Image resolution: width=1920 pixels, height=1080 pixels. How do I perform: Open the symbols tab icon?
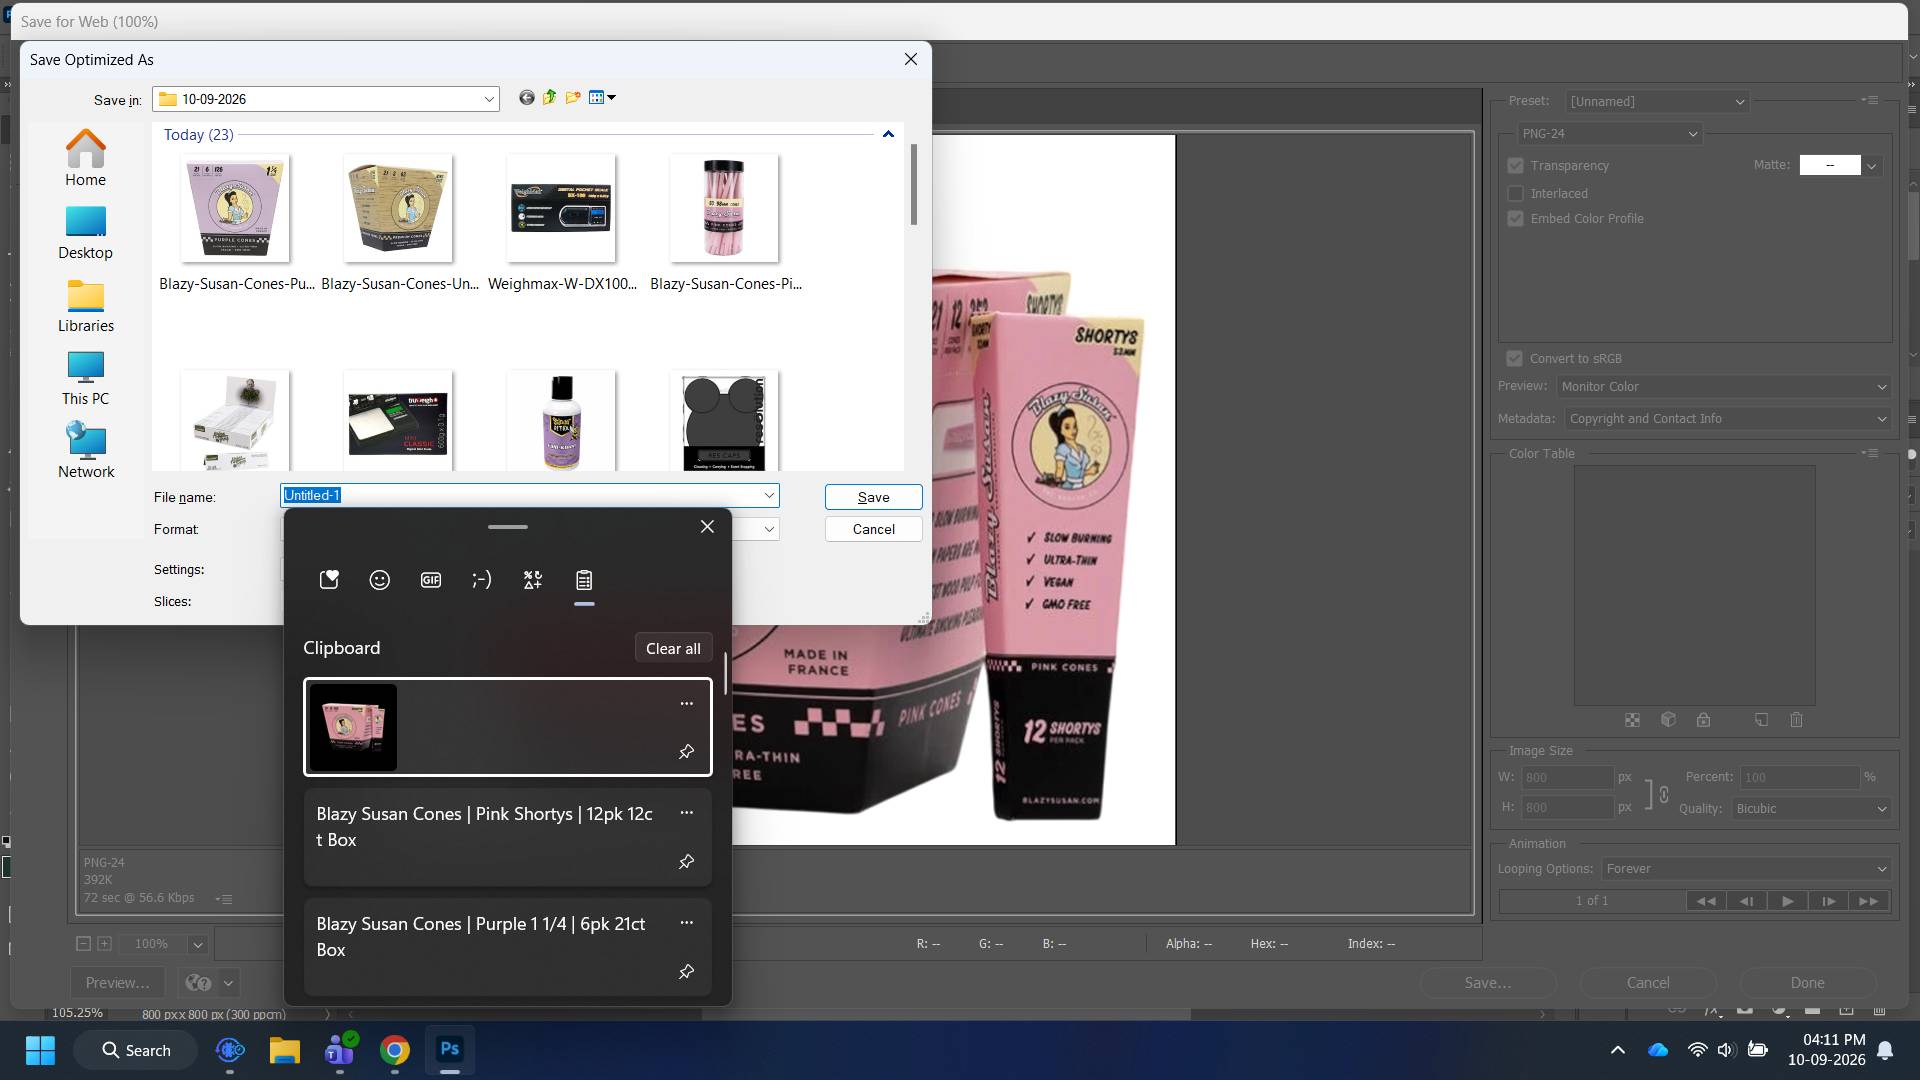tap(533, 580)
